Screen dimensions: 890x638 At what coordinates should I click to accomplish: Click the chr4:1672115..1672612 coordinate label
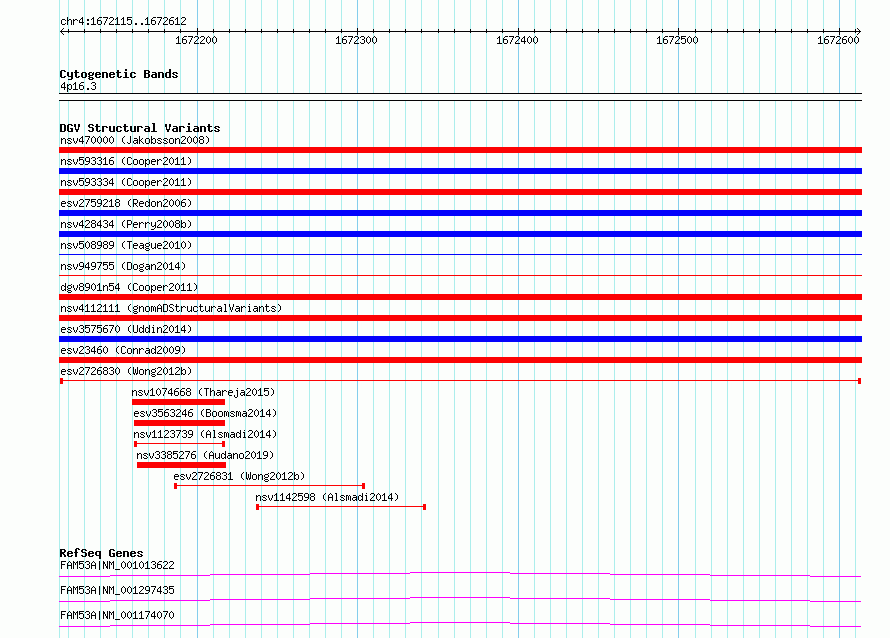click(x=123, y=22)
